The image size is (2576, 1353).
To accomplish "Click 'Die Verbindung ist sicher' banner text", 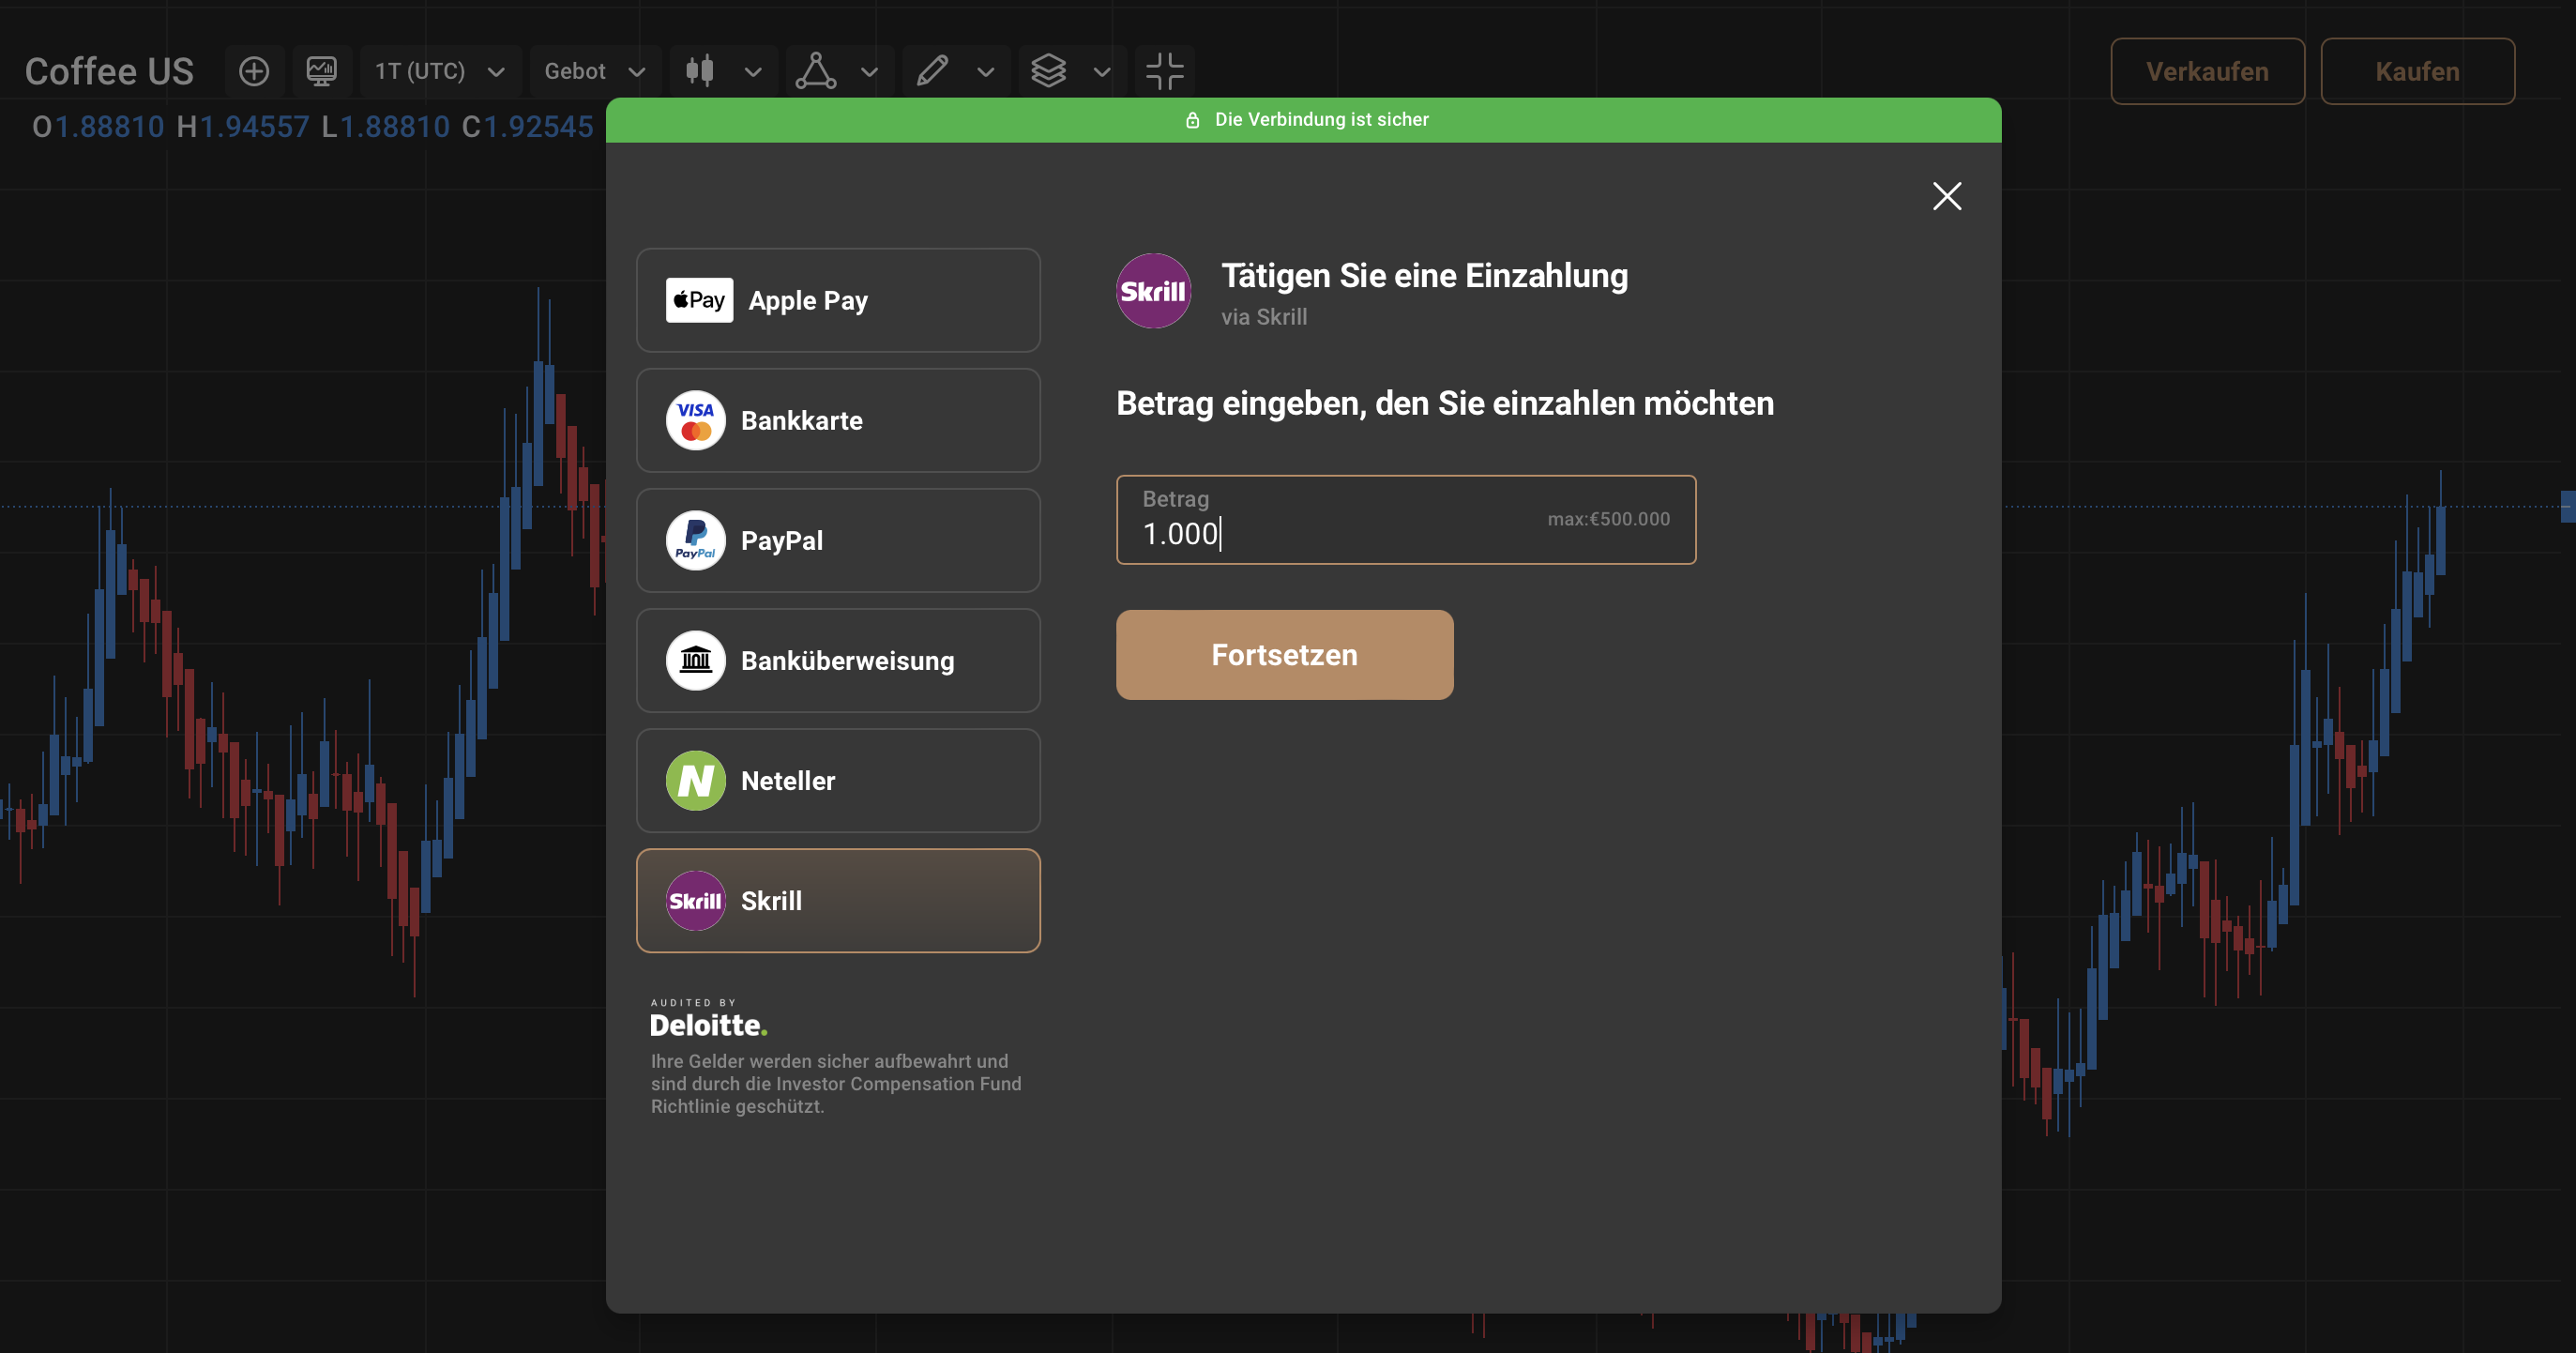I will point(1321,119).
